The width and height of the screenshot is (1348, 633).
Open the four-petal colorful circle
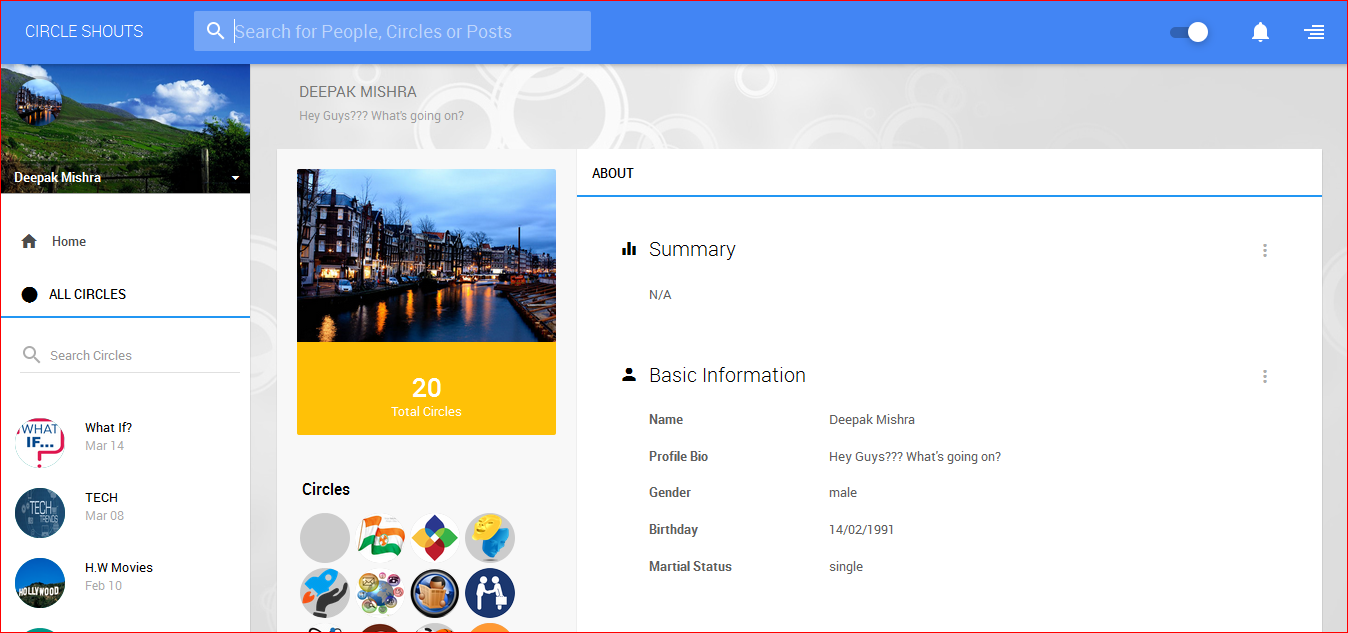435,538
